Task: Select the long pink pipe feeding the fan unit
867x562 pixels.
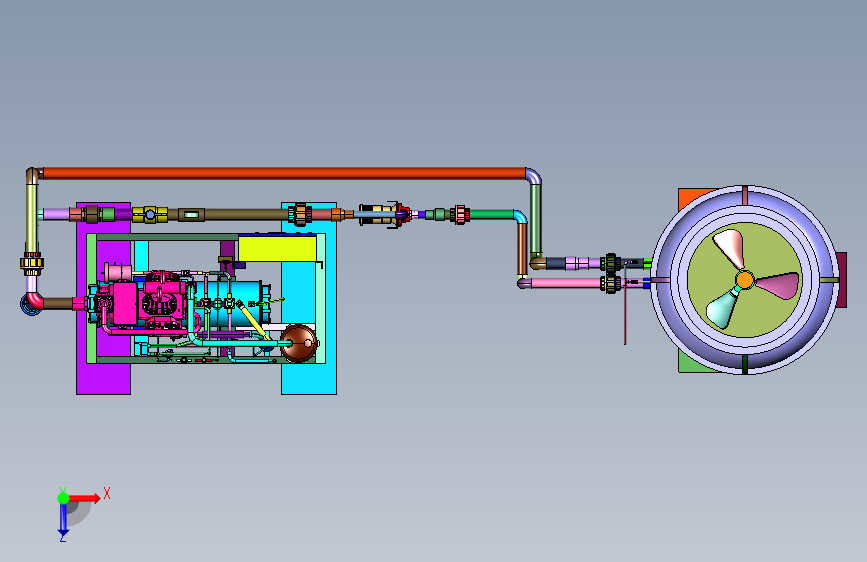Action: click(565, 283)
